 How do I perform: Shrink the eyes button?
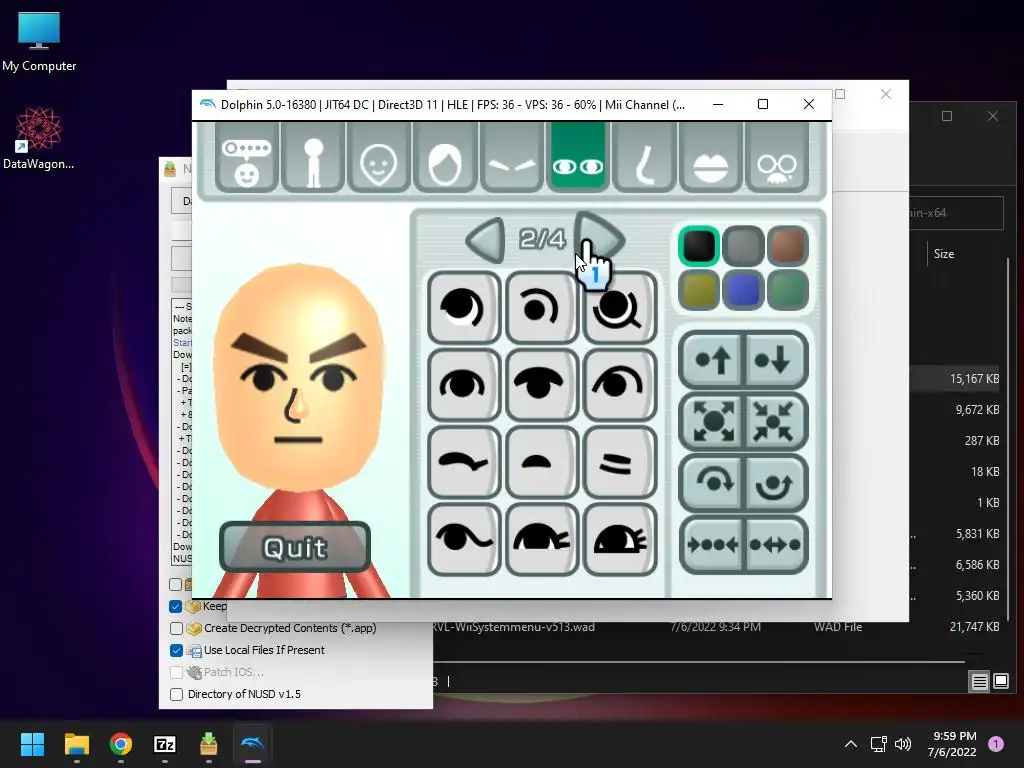(775, 421)
